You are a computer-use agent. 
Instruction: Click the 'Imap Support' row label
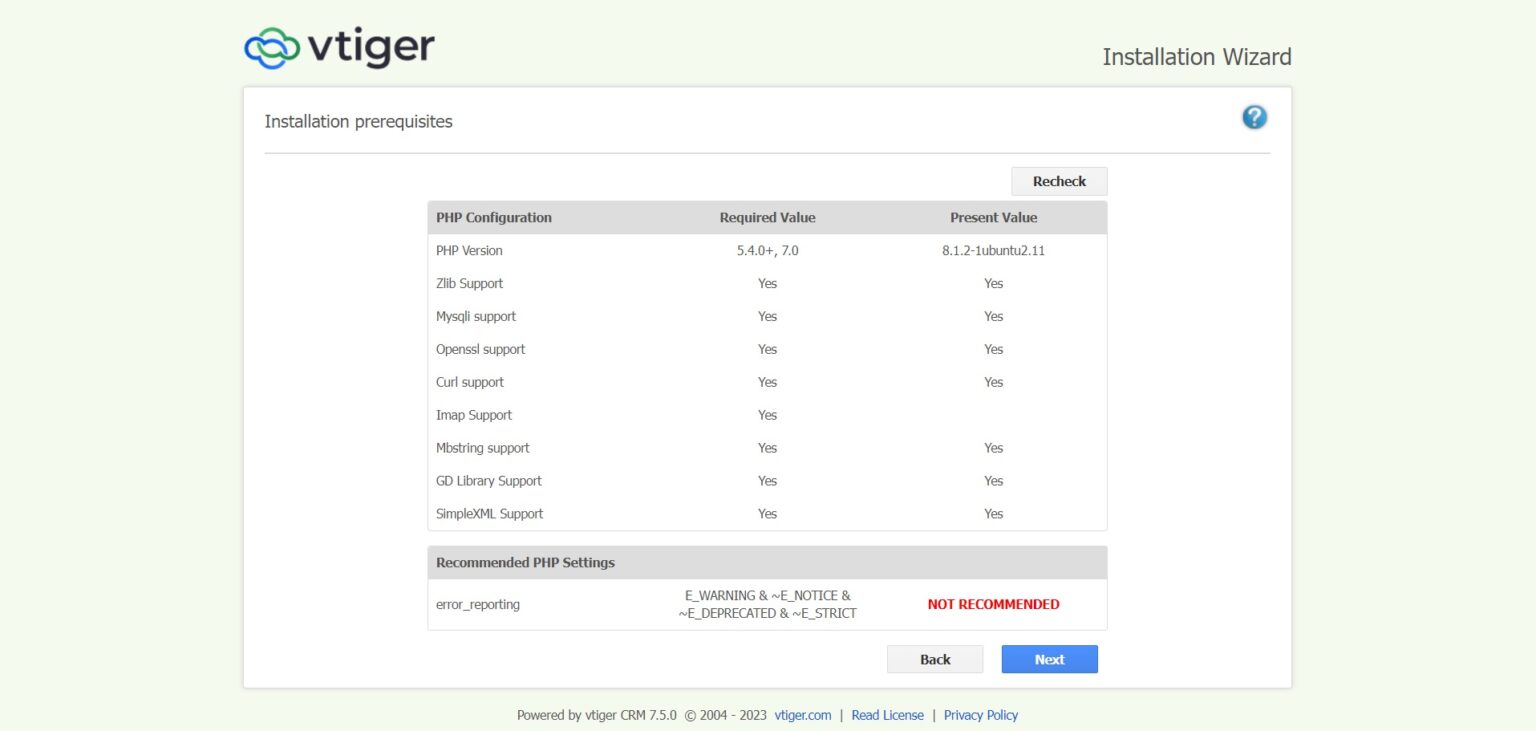474,415
